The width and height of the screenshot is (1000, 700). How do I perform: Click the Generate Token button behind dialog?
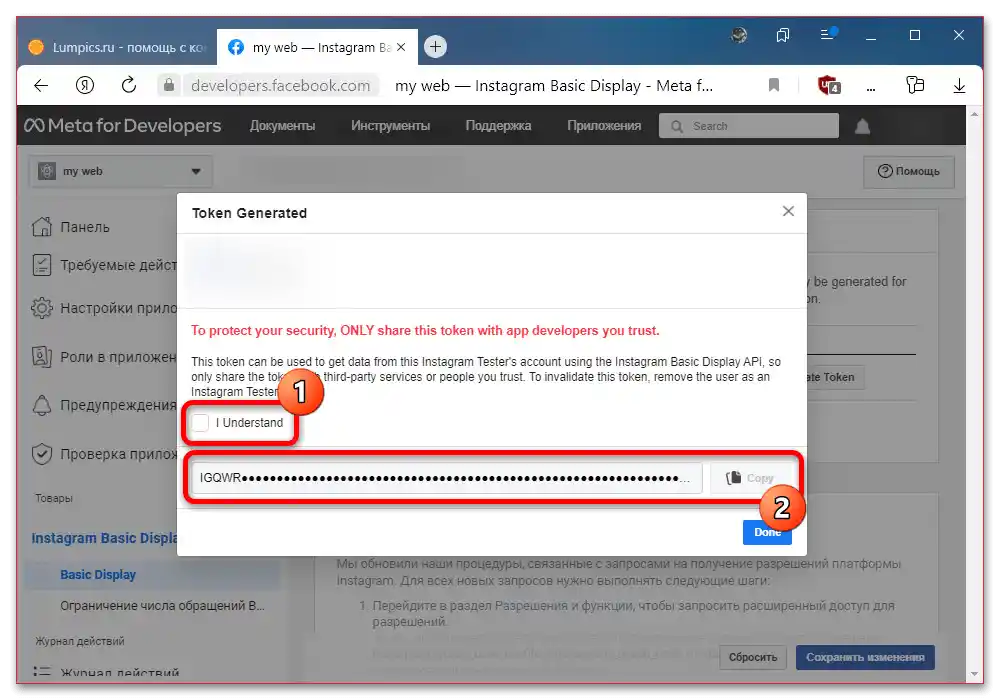point(835,377)
